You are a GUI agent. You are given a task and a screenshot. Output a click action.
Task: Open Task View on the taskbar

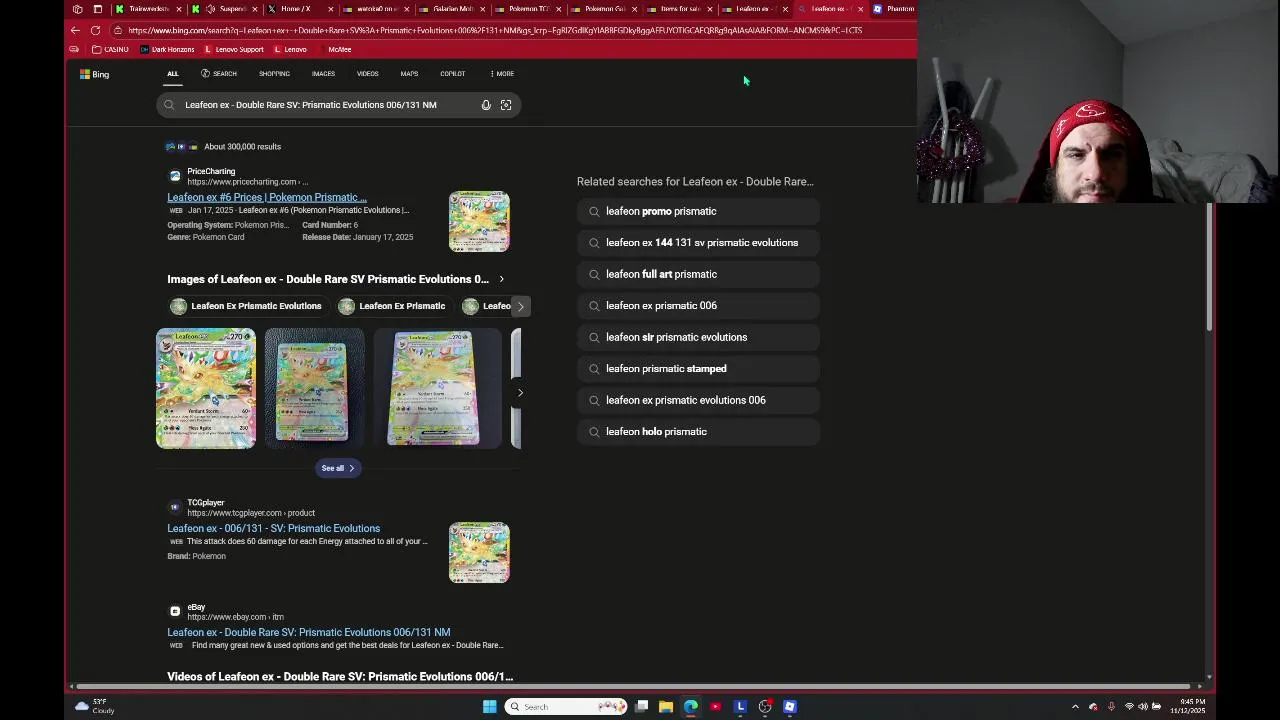click(642, 707)
